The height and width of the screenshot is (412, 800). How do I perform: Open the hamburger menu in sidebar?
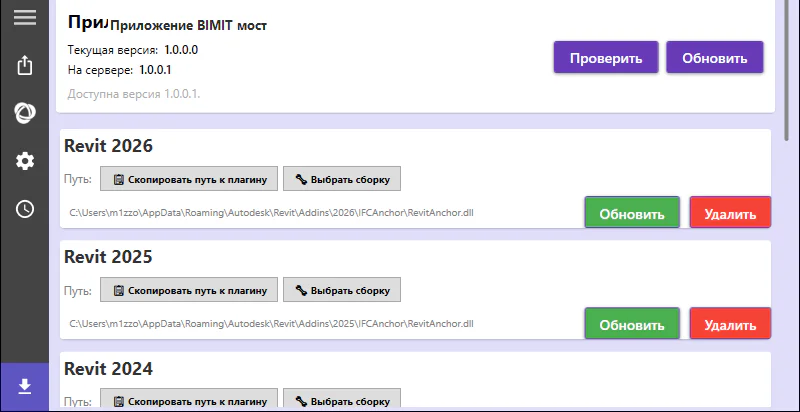coord(24,17)
